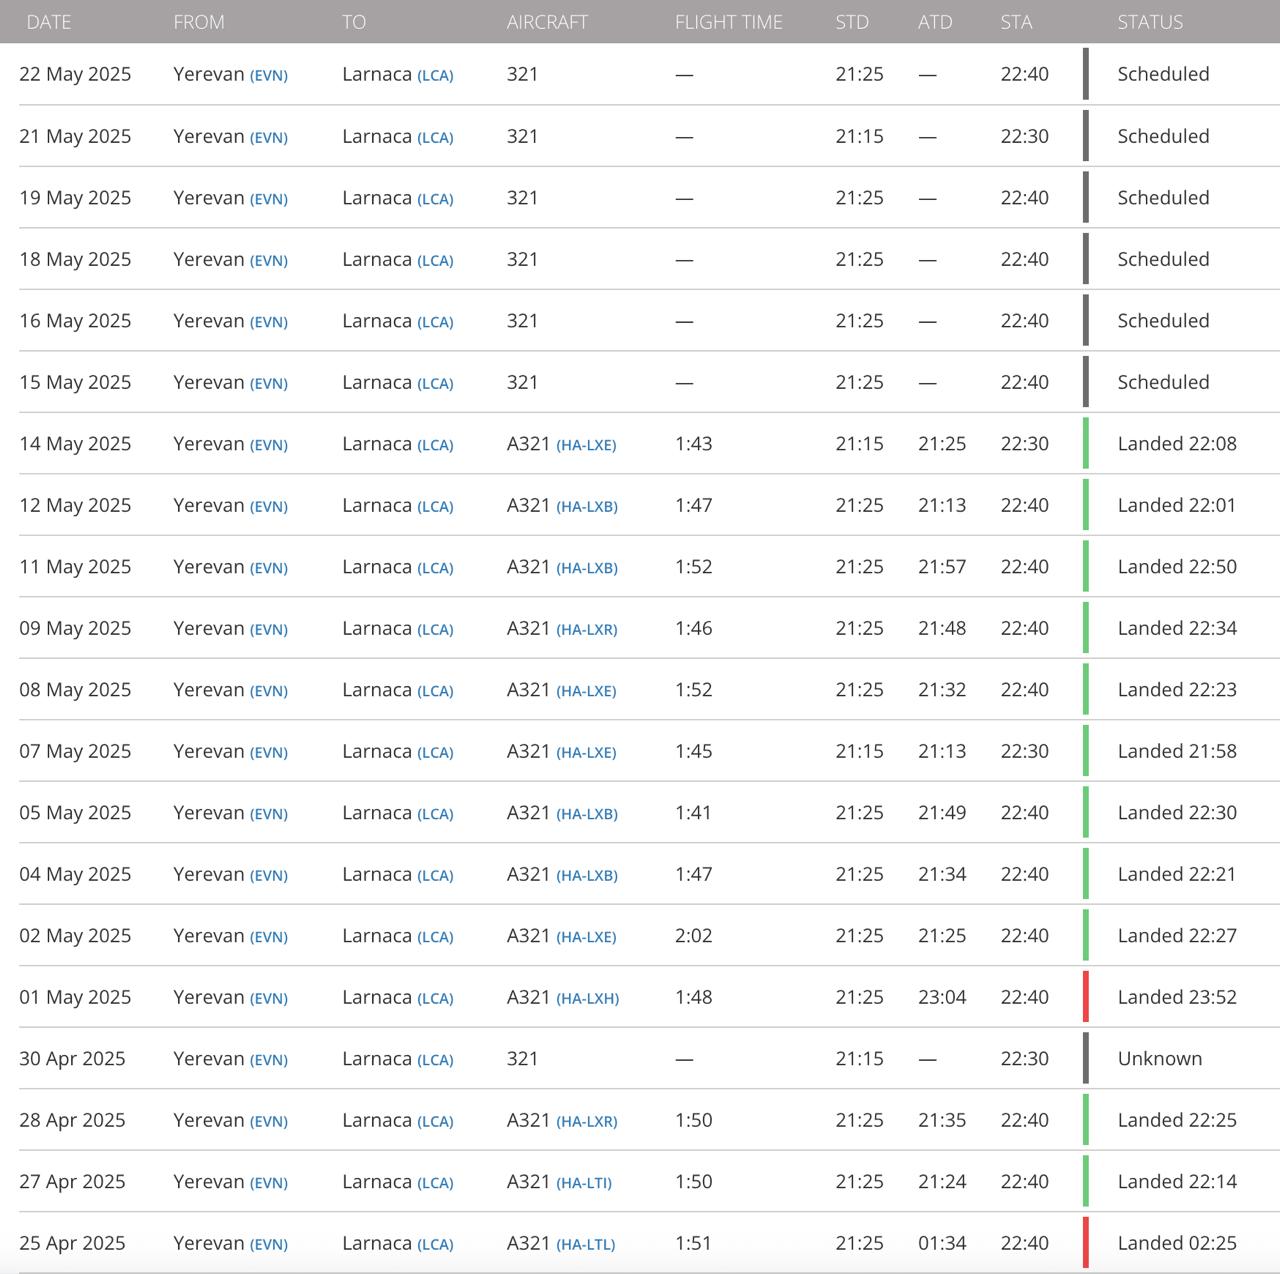Screen dimensions: 1280x1274
Task: Open HA-LTI registration on 27 Apr row
Action: coord(584,1183)
